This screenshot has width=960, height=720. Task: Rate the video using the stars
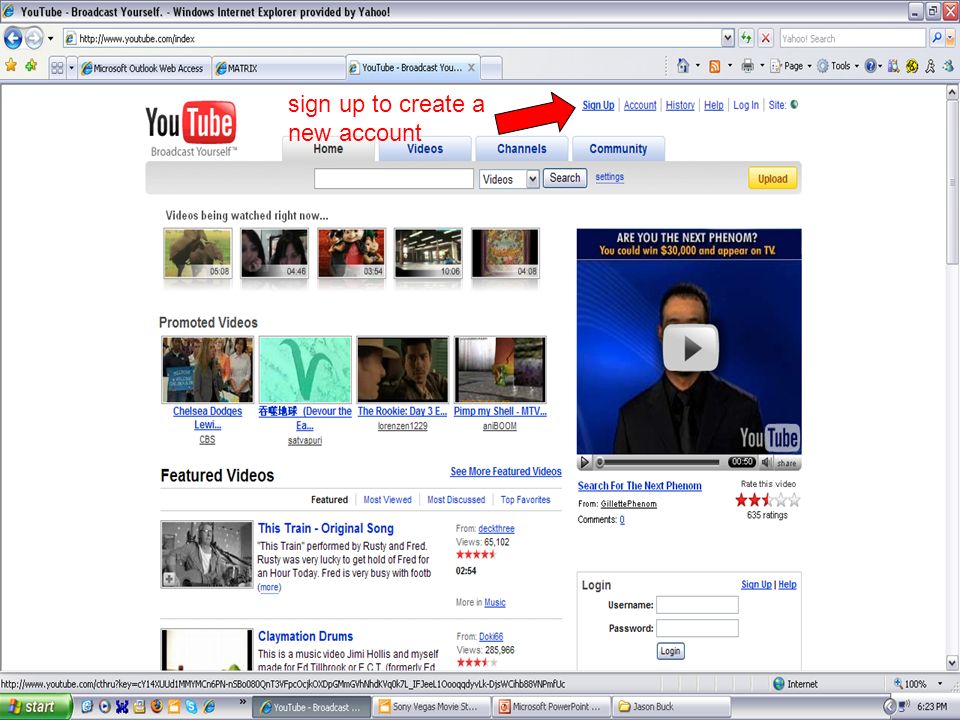767,500
